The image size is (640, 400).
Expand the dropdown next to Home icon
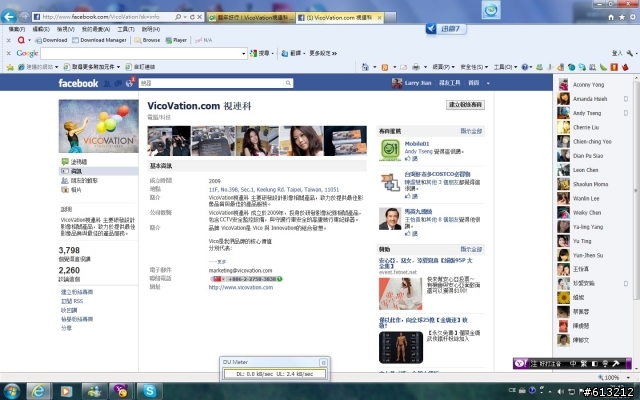click(375, 67)
